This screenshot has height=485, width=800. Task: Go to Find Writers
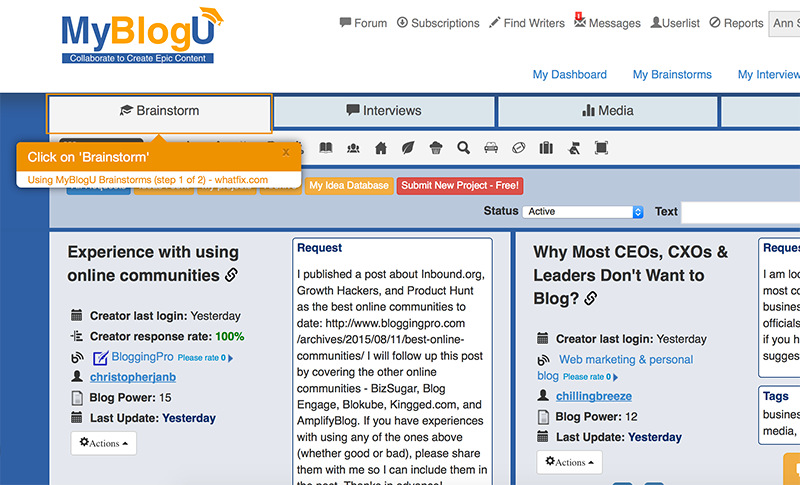pos(527,23)
